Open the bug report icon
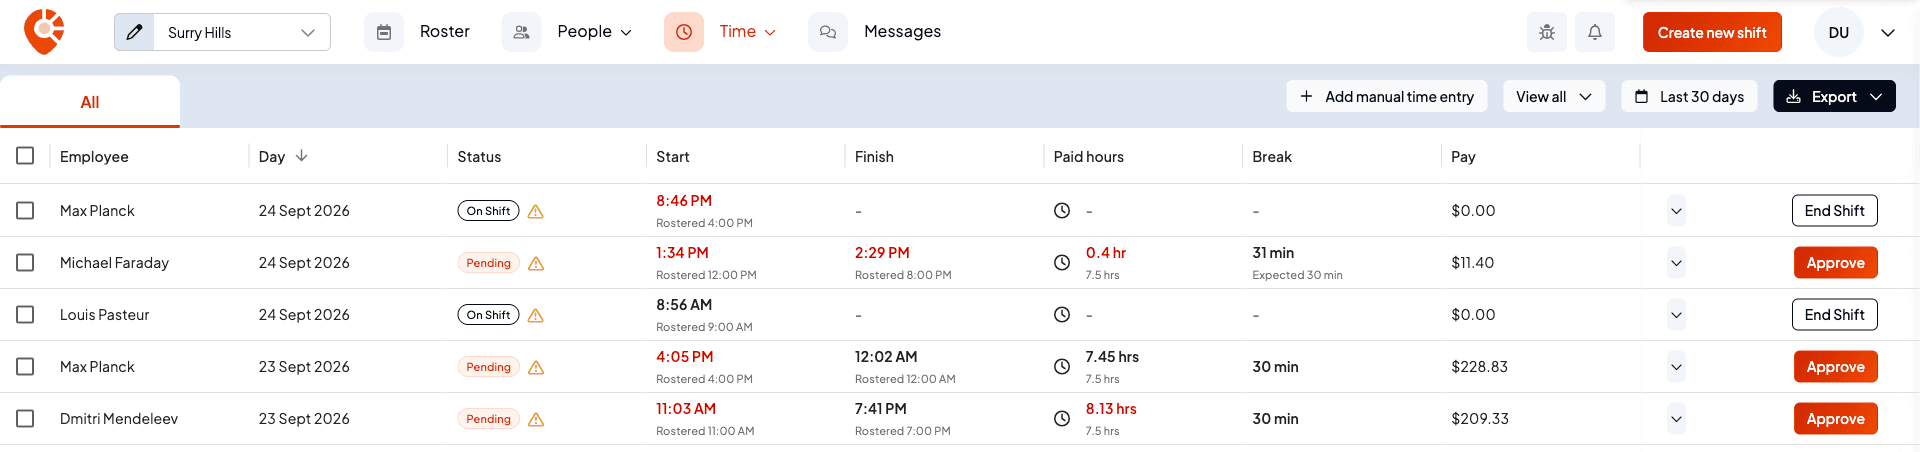Viewport: 1920px width, 452px height. point(1547,32)
